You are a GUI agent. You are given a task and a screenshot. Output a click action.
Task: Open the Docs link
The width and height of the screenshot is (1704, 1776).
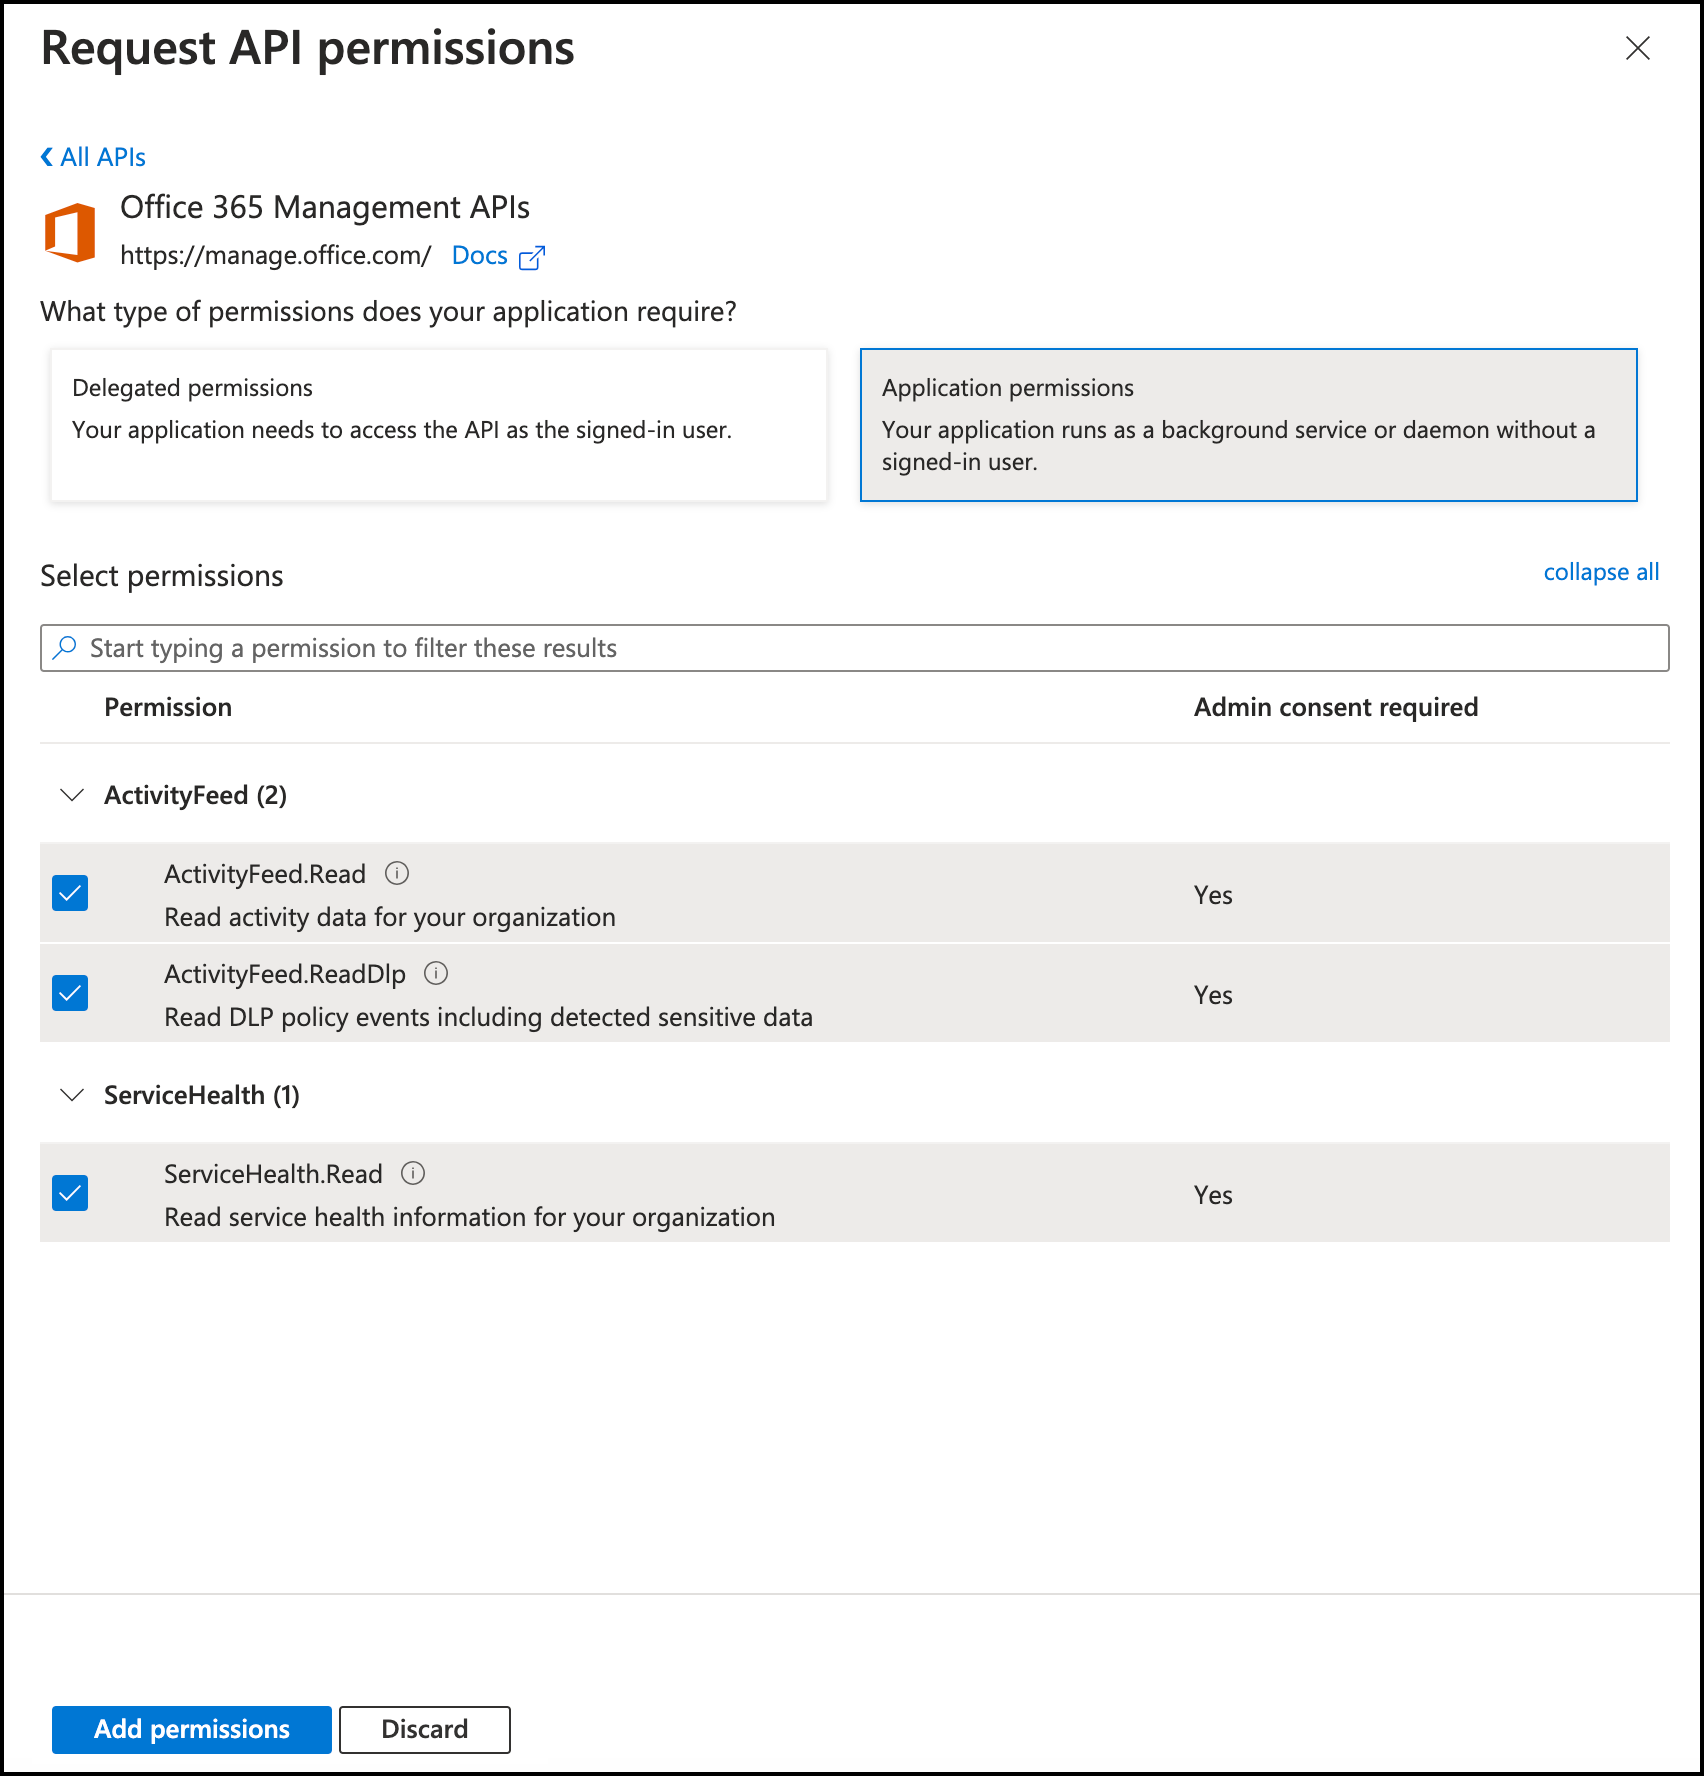pos(480,256)
